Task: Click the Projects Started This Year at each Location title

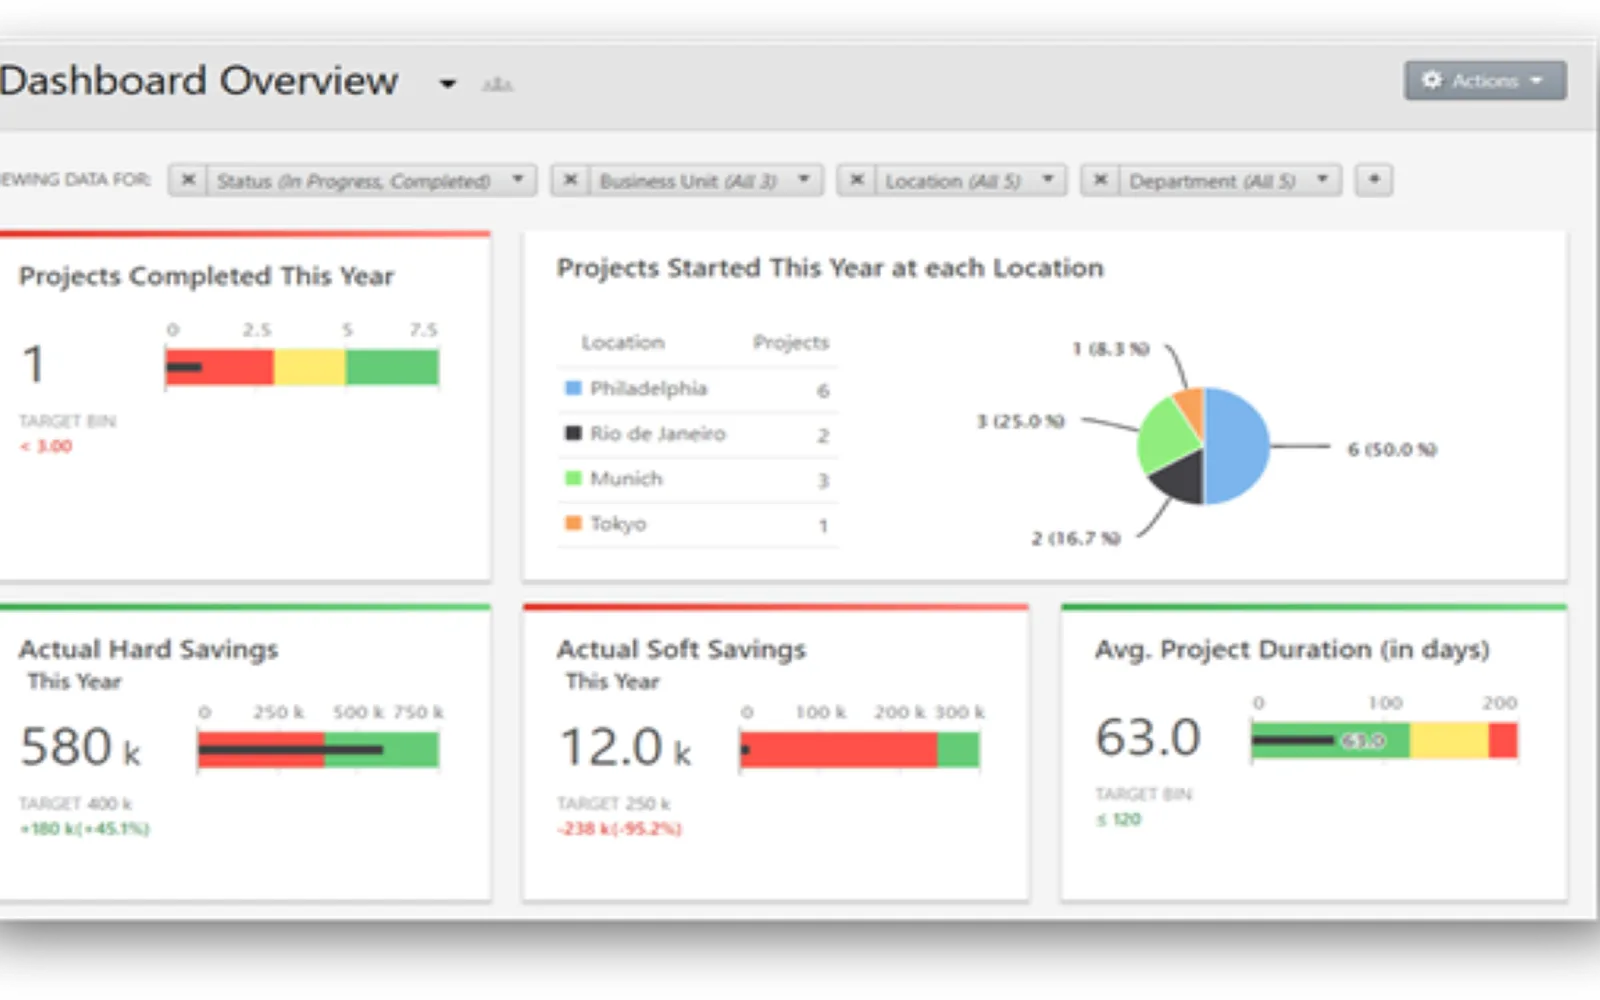Action: click(830, 268)
